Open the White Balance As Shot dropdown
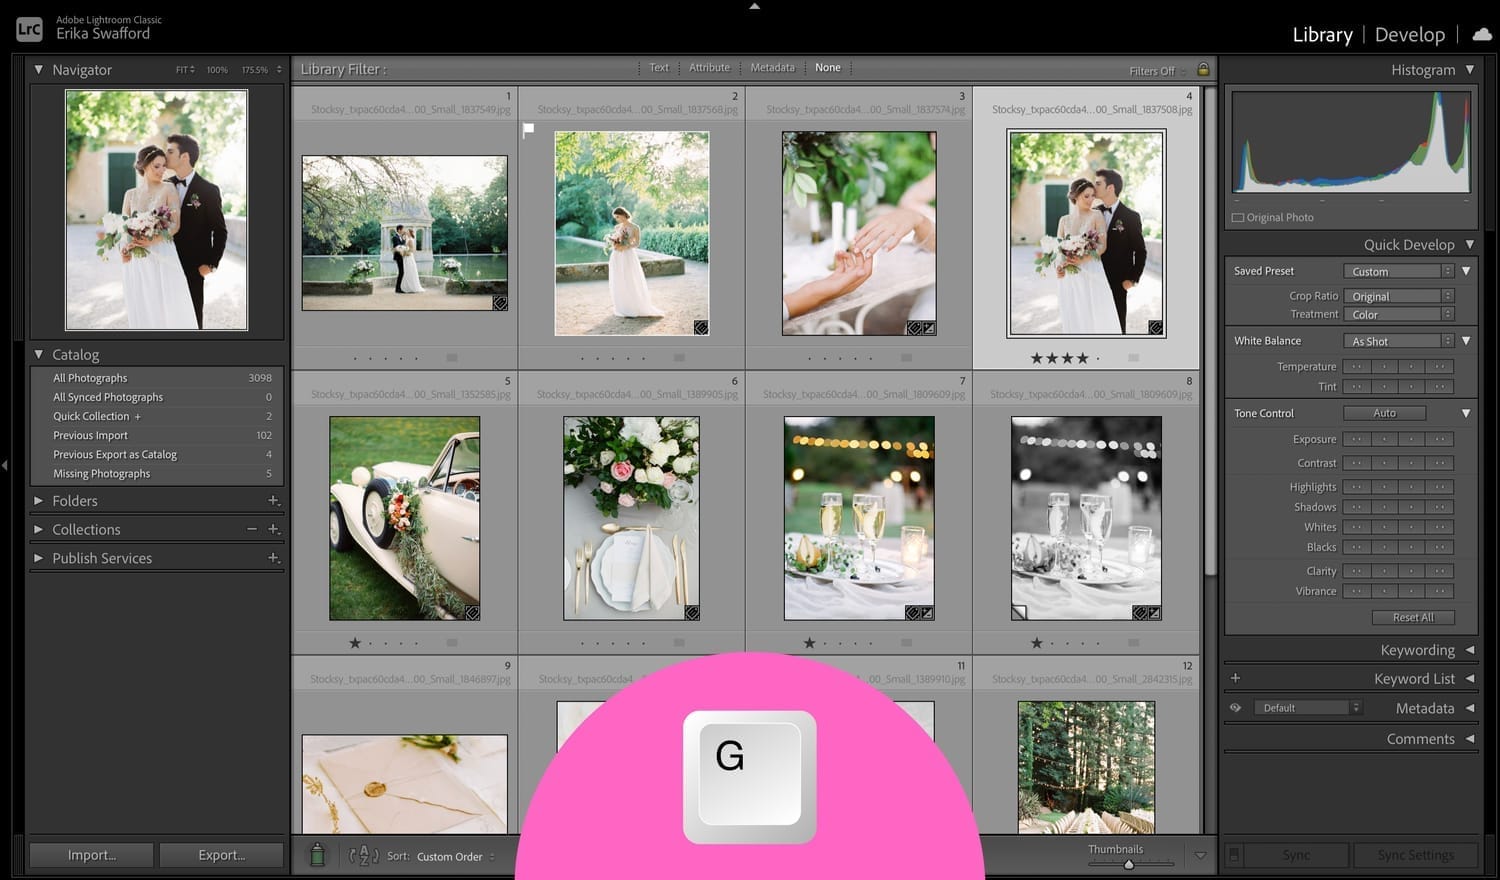 pyautogui.click(x=1398, y=341)
